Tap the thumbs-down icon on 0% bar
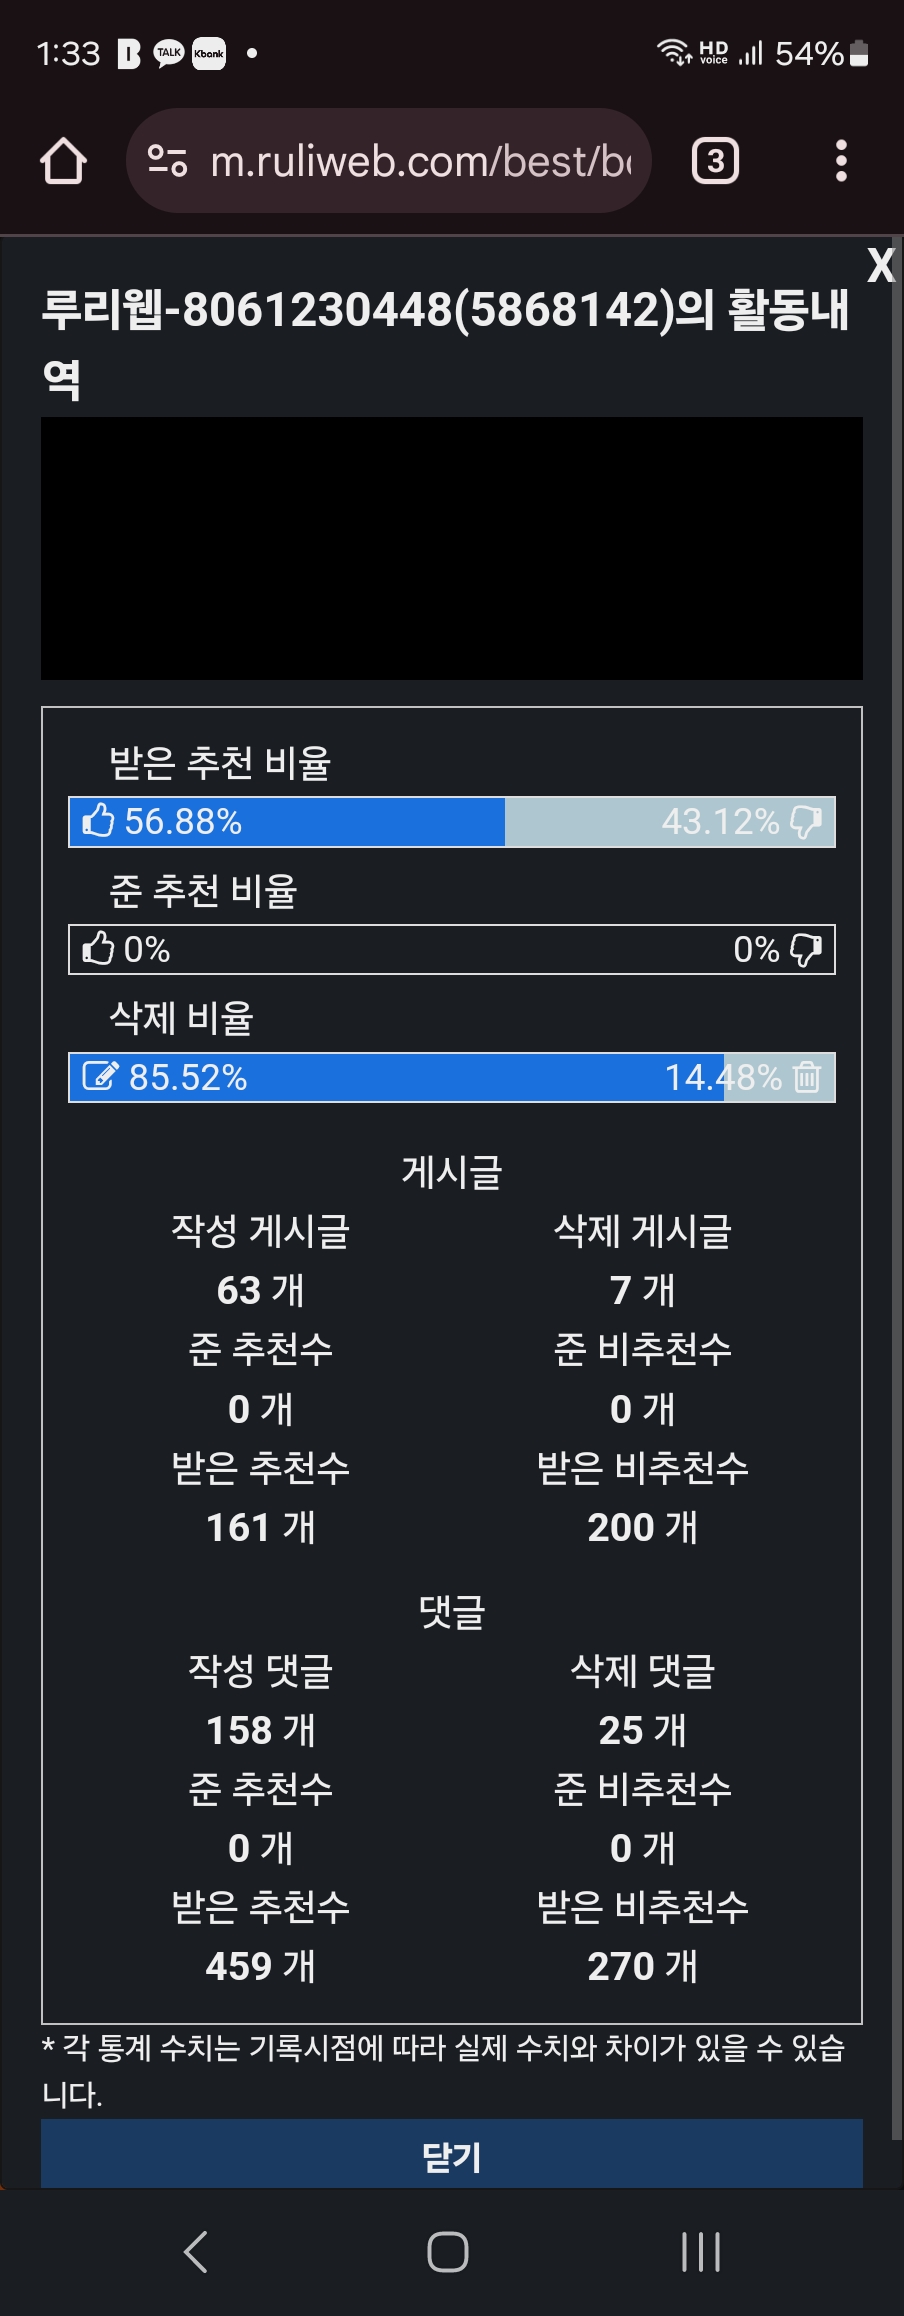Viewport: 904px width, 2316px height. pos(806,949)
